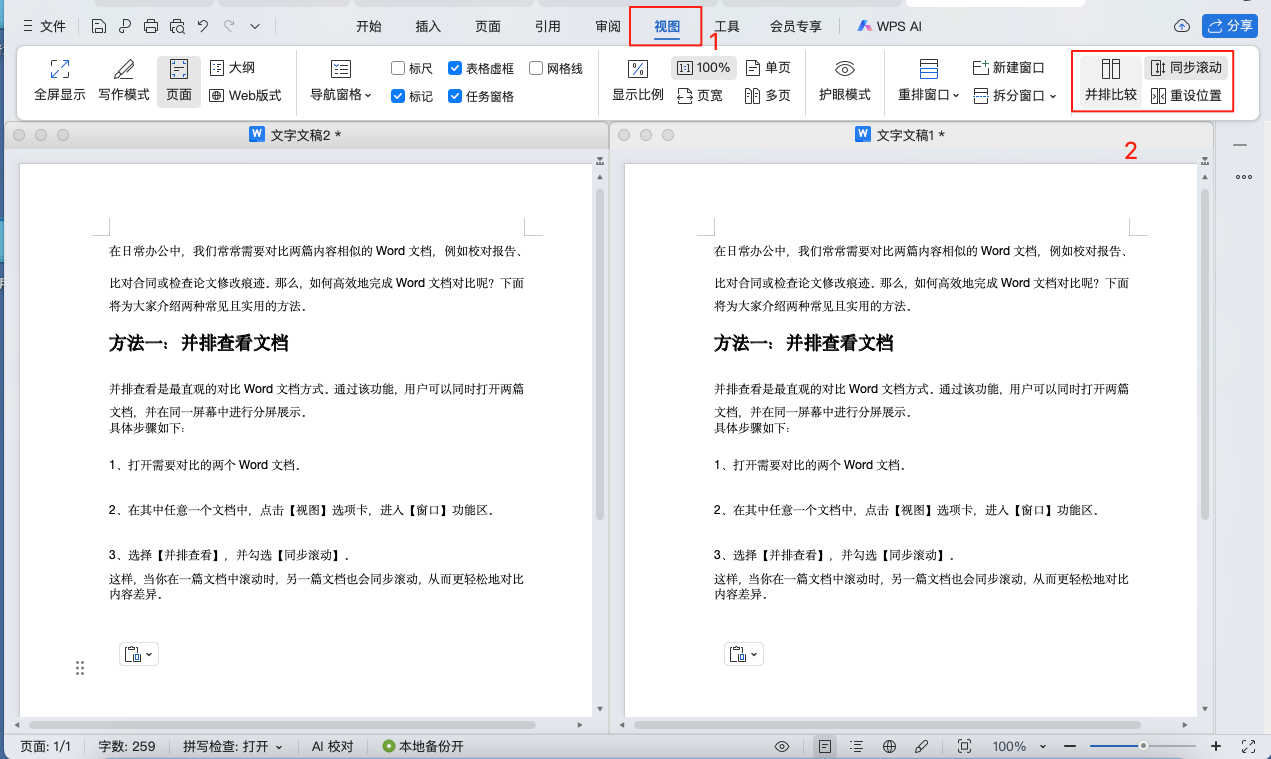Click the 文字文稿1 window title
This screenshot has height=759, width=1271.
point(901,134)
